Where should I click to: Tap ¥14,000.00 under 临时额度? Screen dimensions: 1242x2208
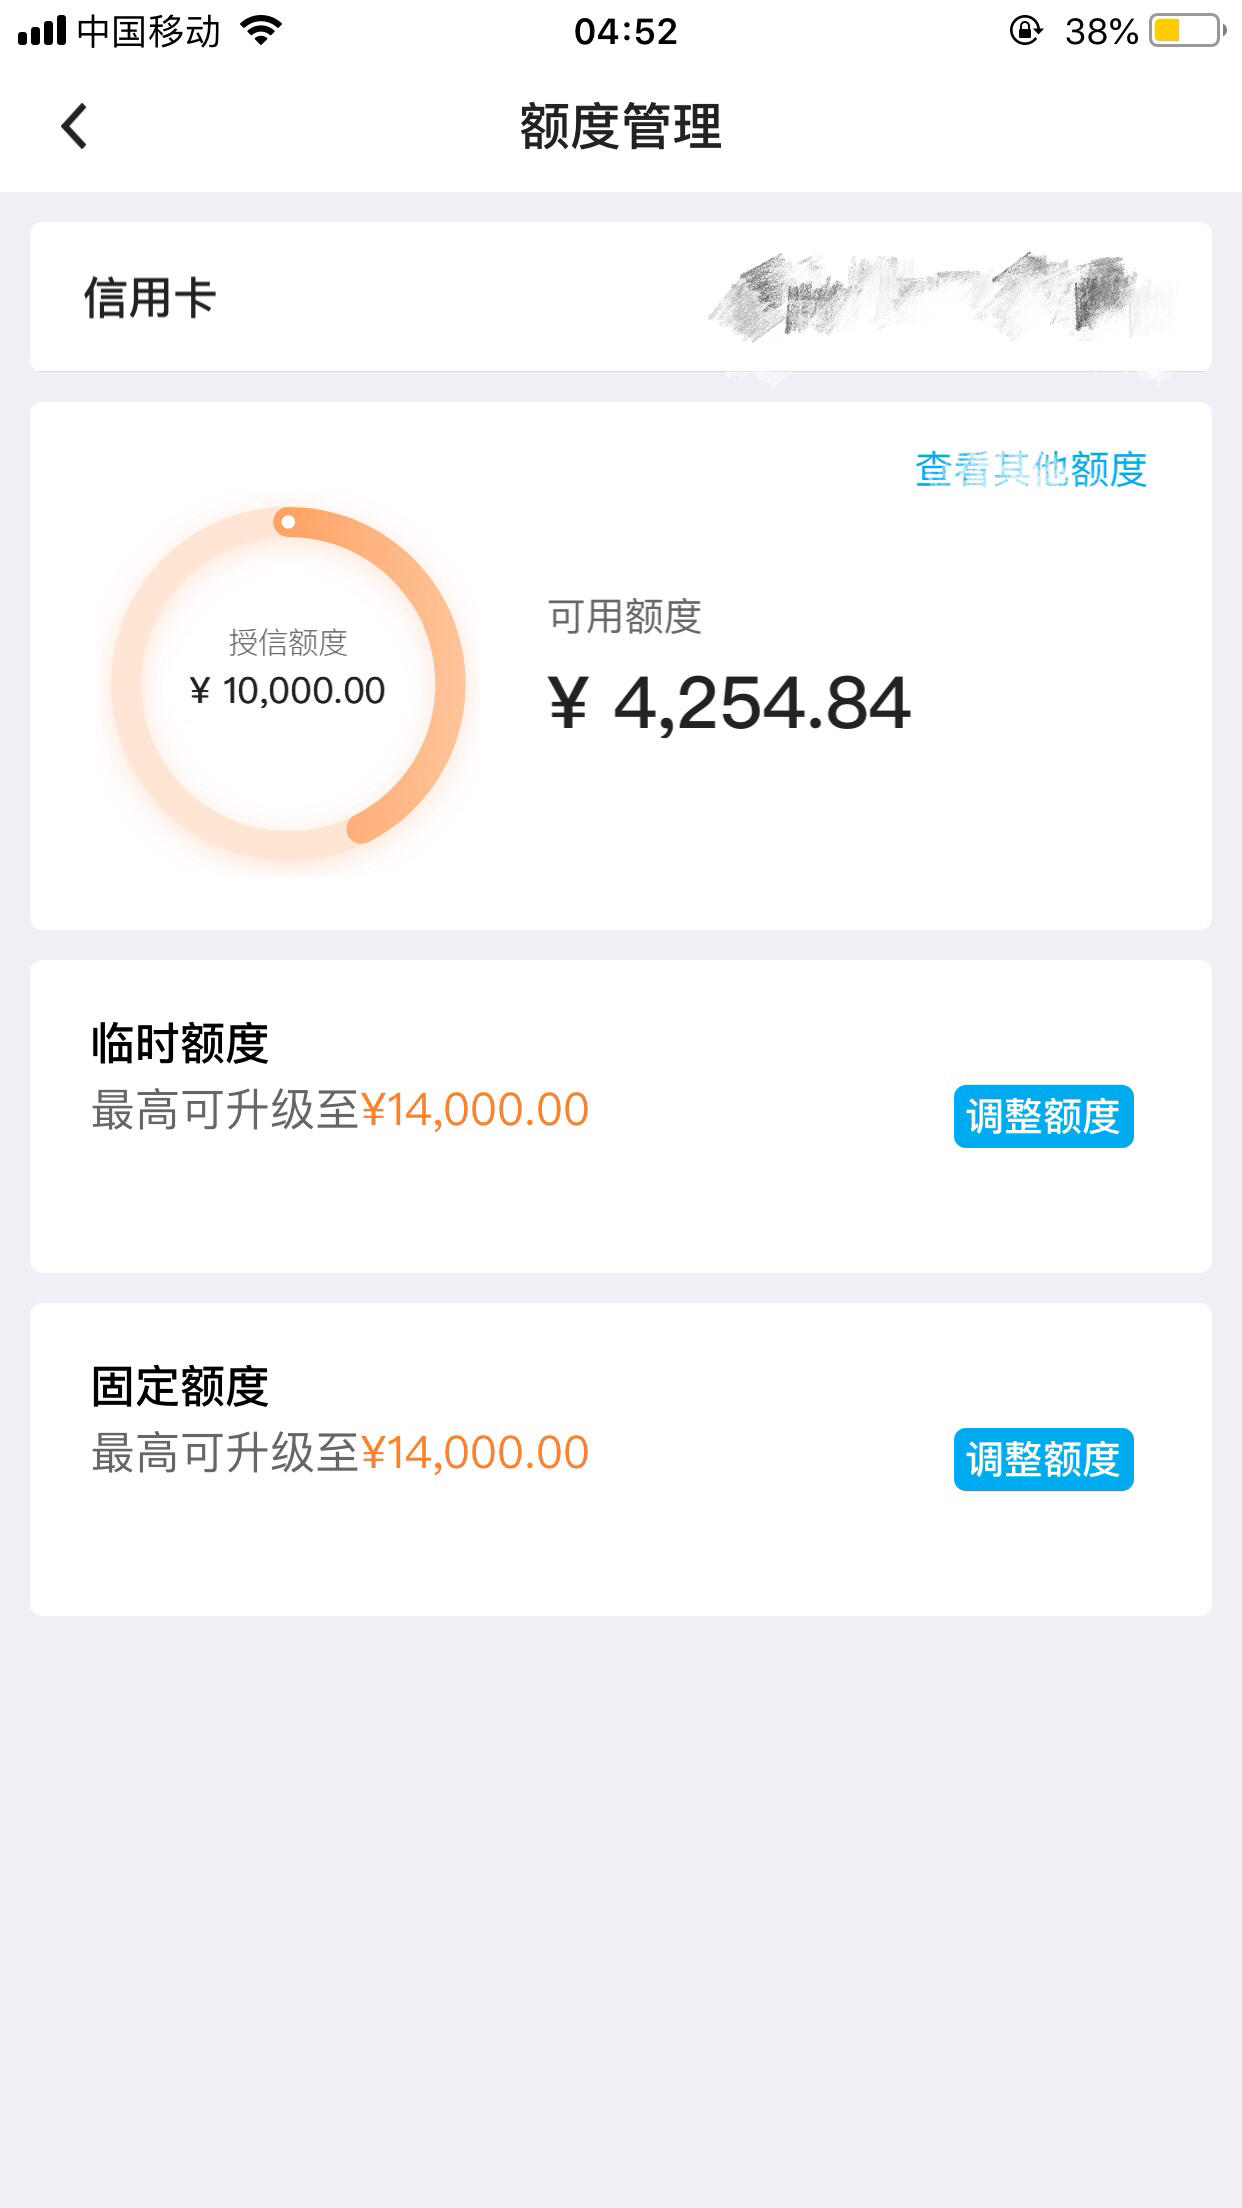pyautogui.click(x=475, y=1110)
